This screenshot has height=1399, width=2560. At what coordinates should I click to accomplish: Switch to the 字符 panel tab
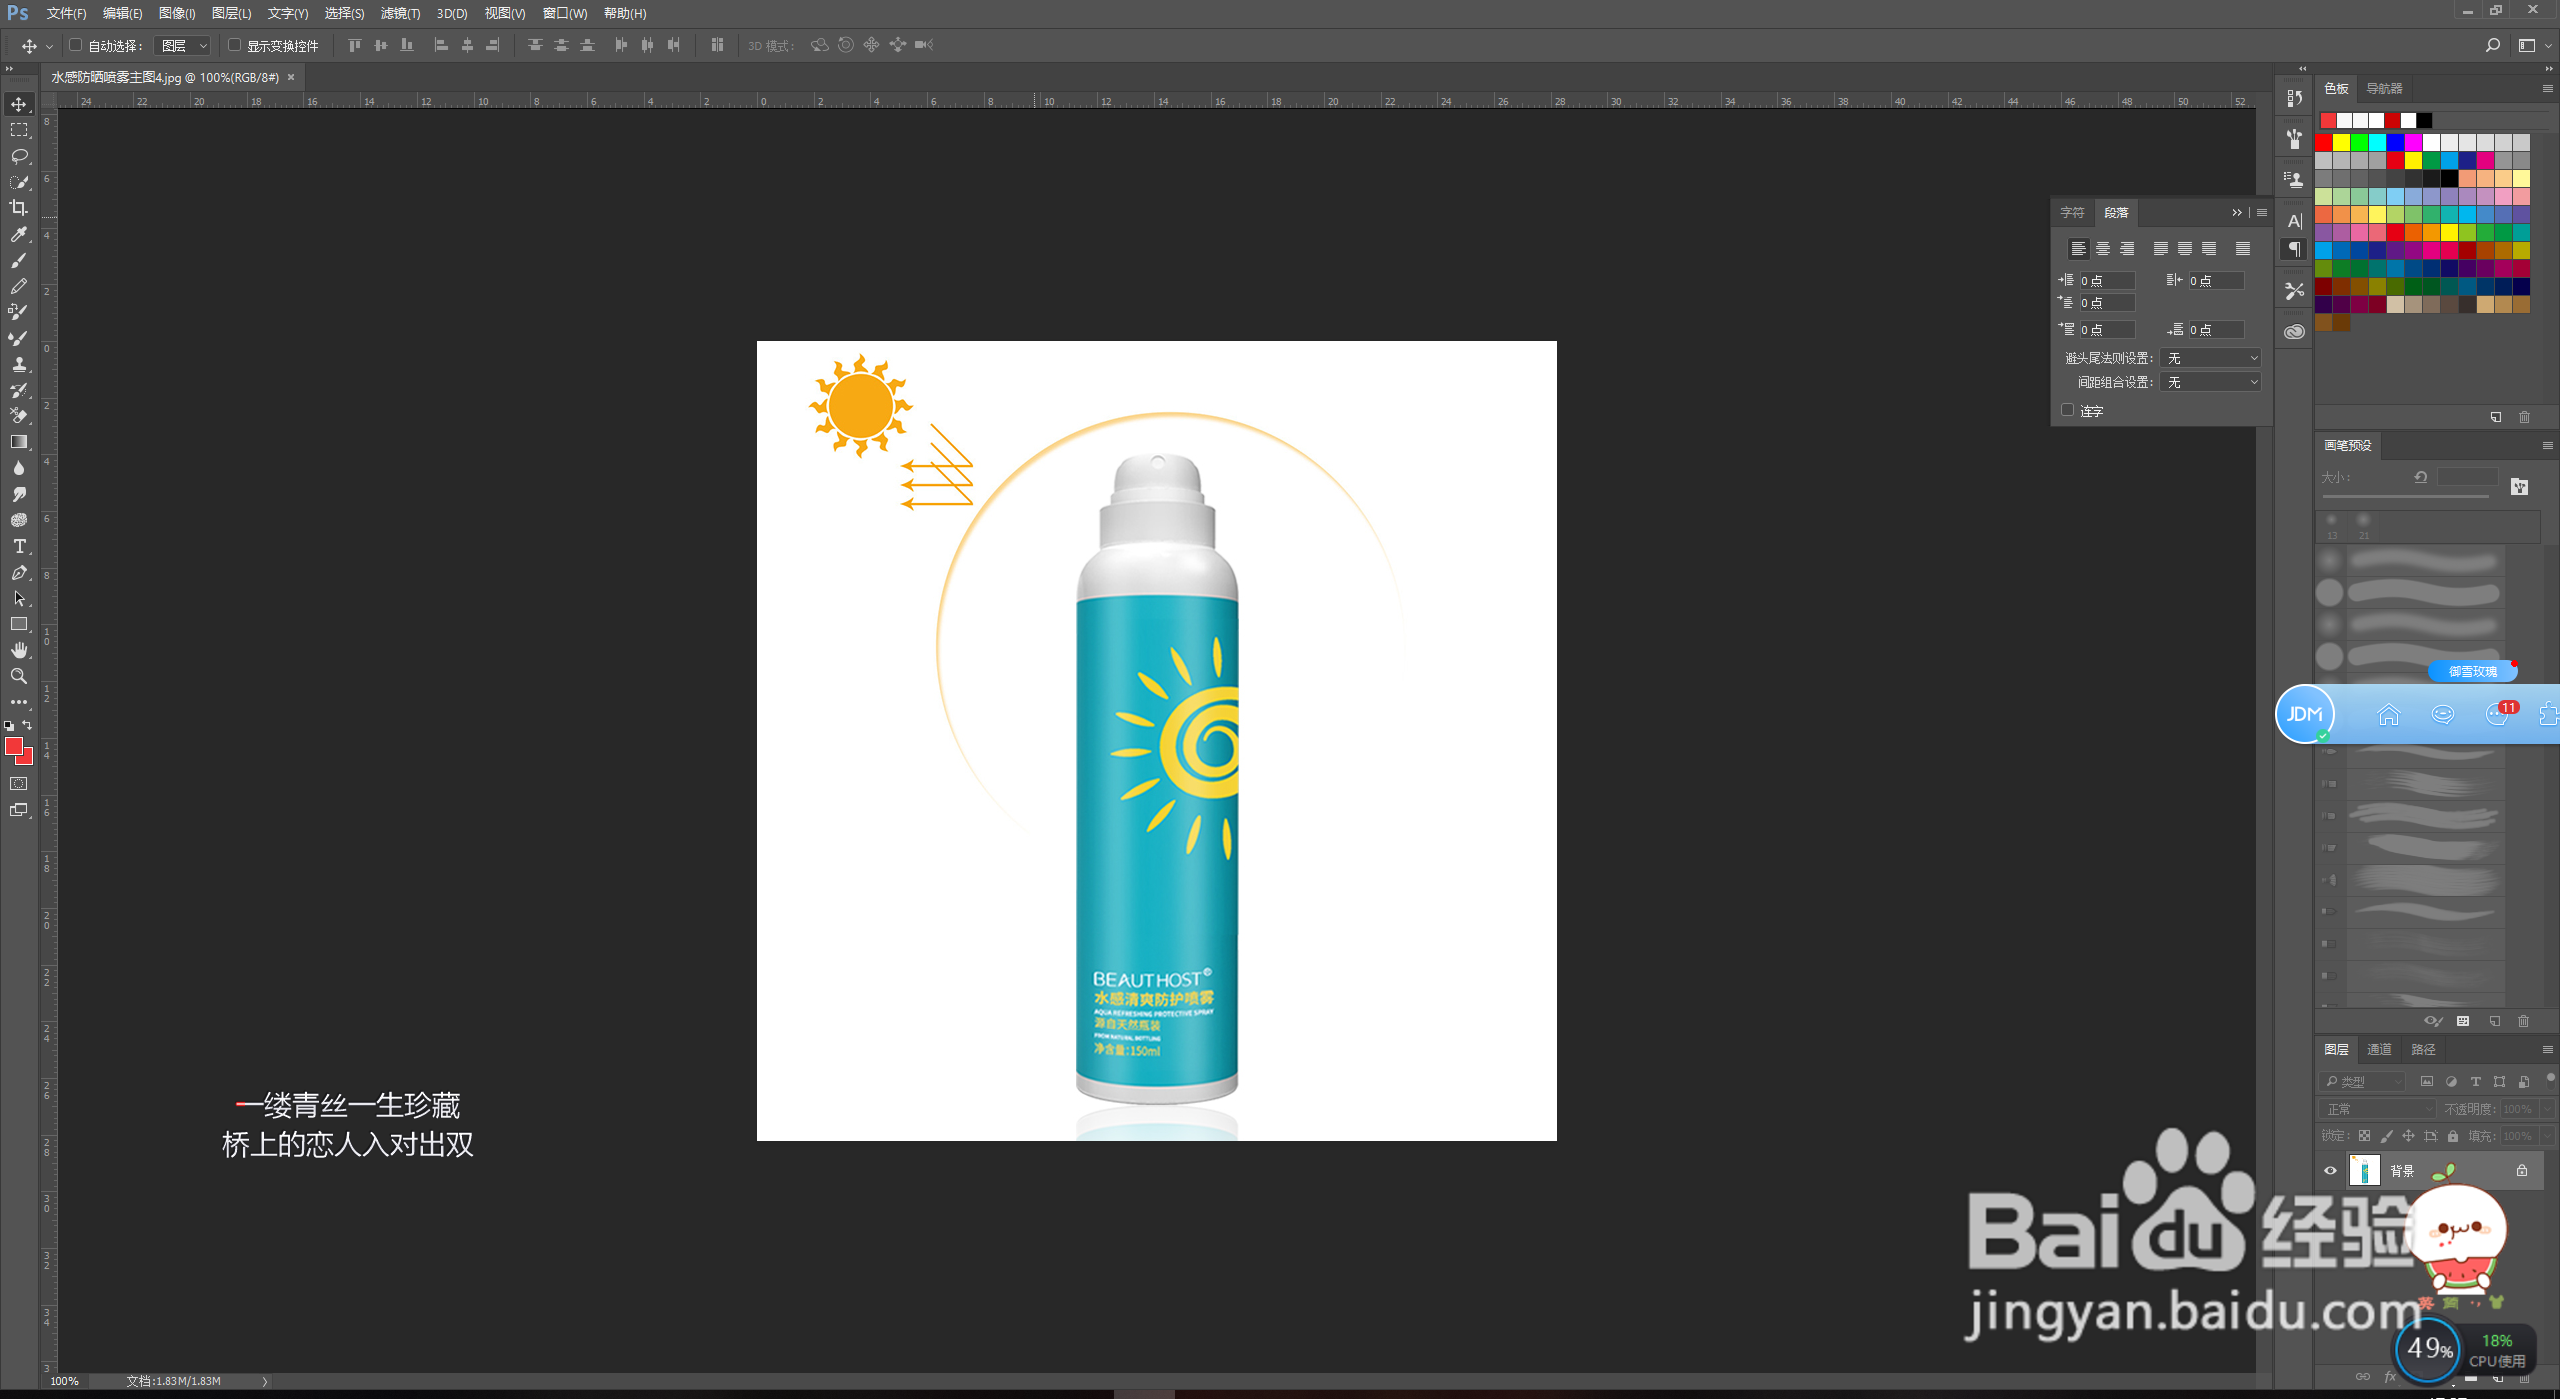(x=2071, y=212)
